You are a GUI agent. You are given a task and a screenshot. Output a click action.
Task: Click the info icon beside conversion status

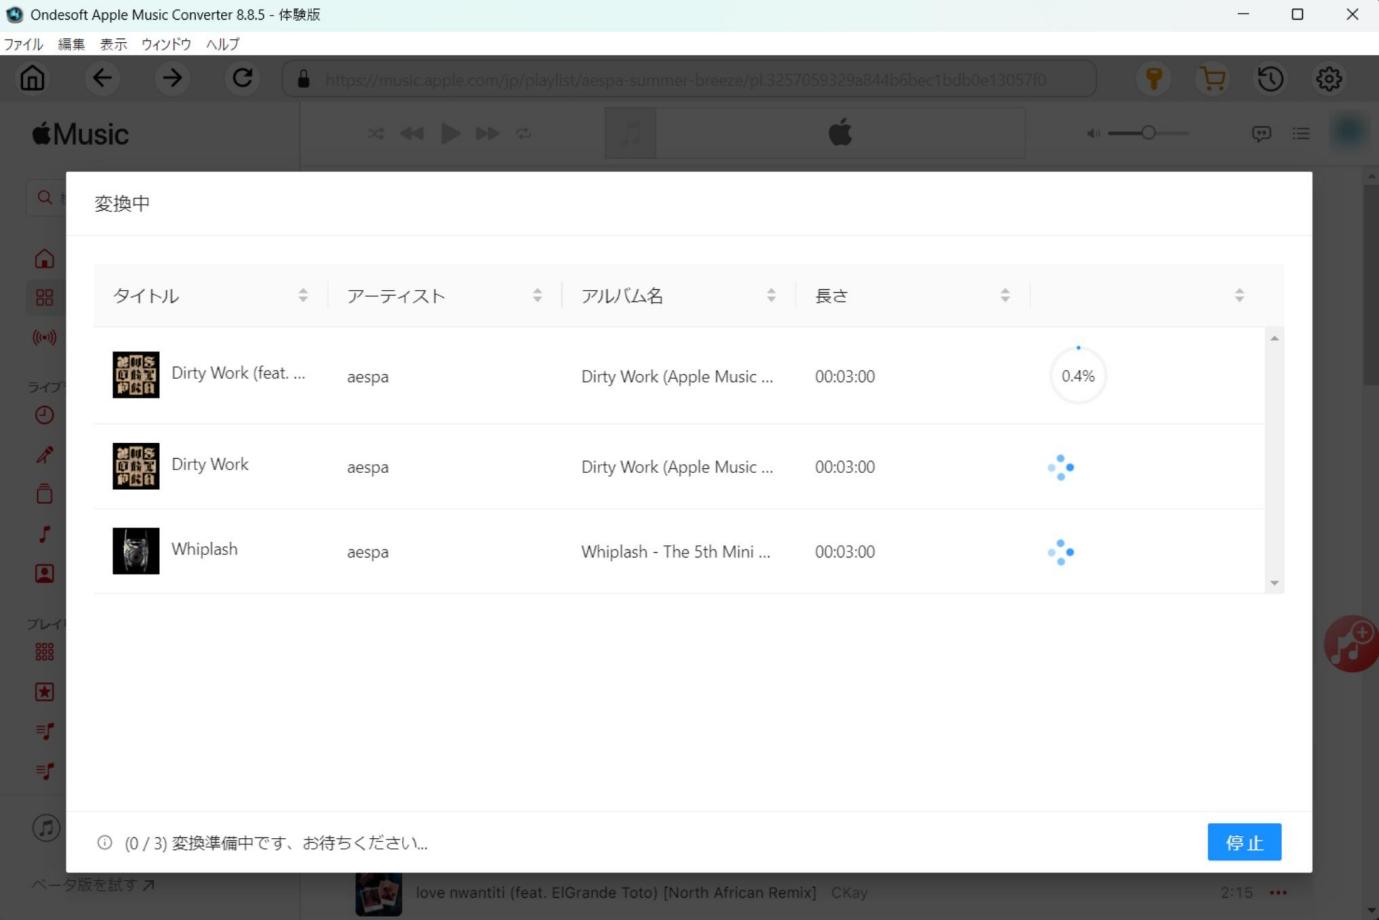pos(105,843)
